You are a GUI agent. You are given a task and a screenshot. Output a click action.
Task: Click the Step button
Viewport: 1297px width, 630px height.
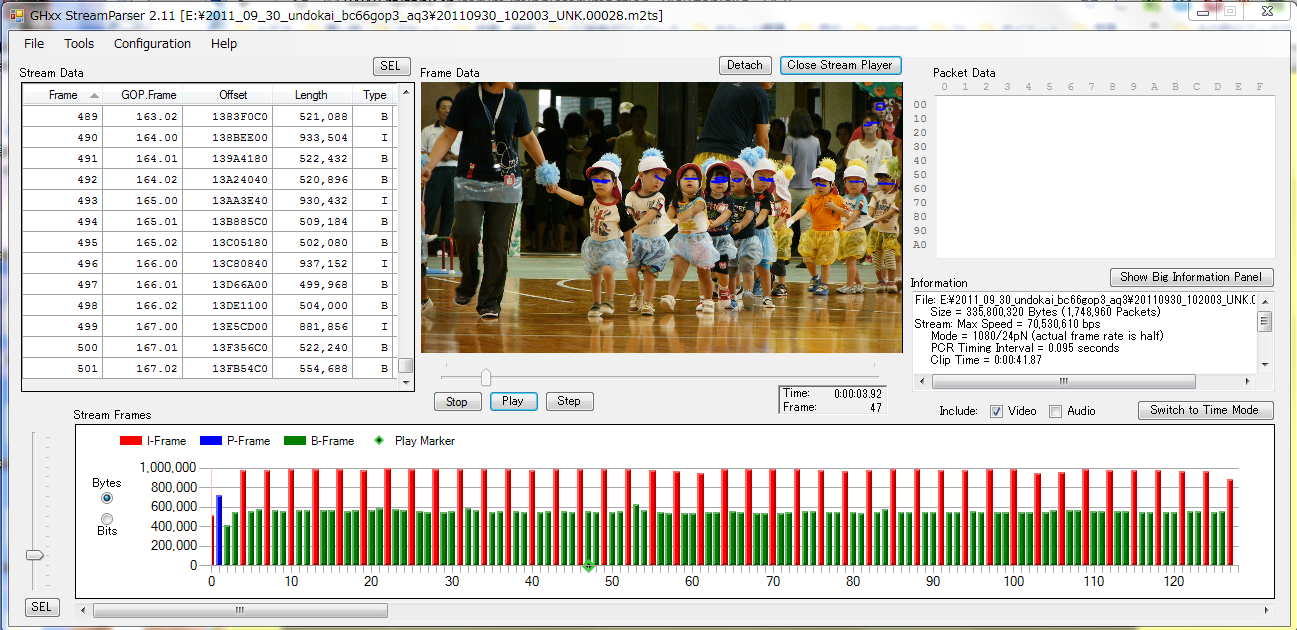coord(569,401)
